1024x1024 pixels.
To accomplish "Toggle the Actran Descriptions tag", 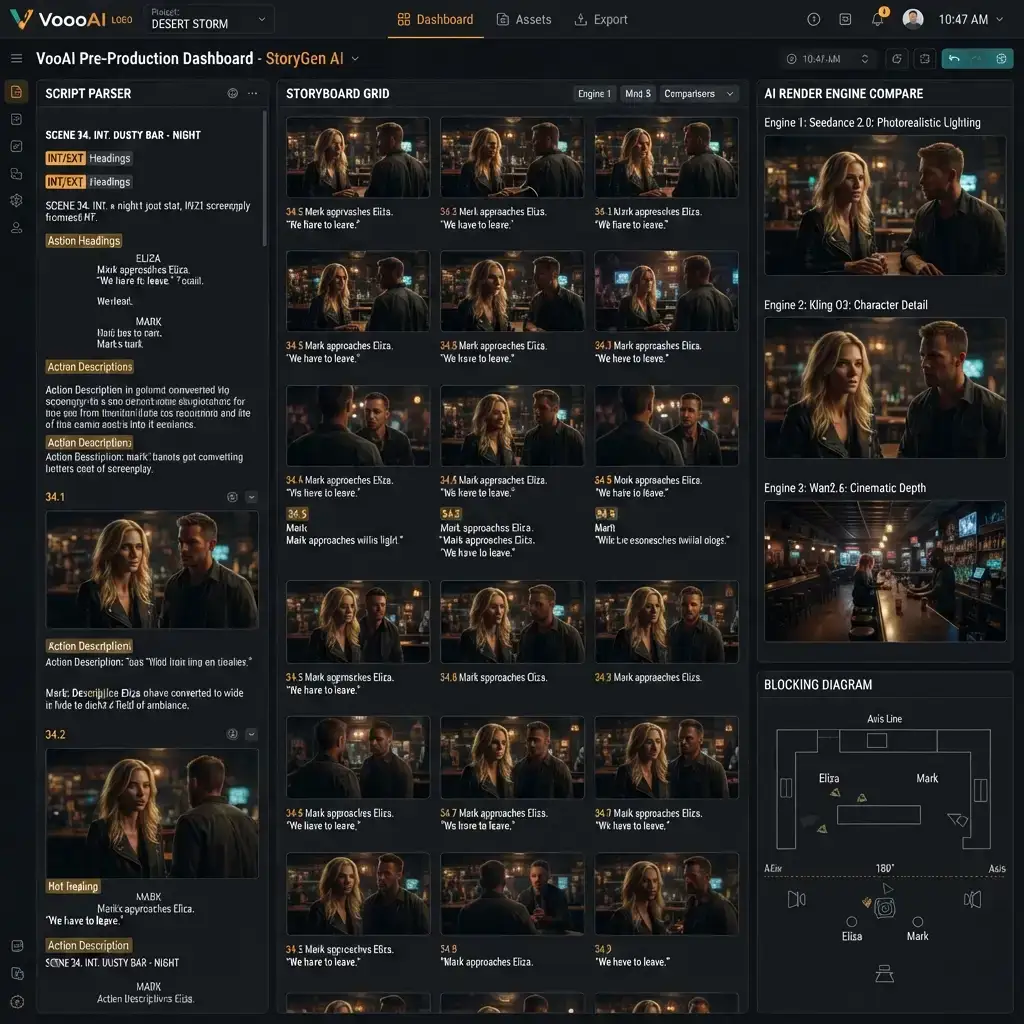I will tap(89, 366).
